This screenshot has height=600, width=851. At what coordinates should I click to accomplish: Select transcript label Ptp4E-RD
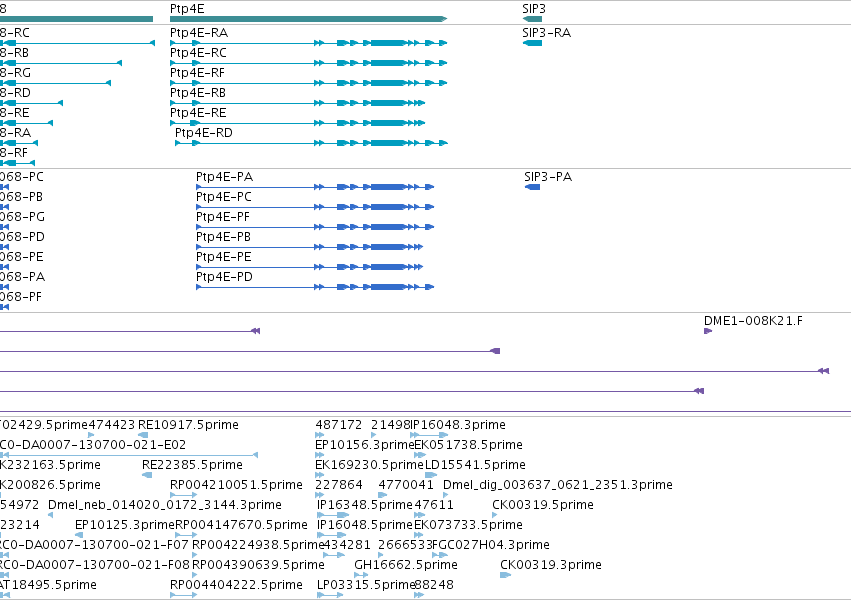pos(204,133)
